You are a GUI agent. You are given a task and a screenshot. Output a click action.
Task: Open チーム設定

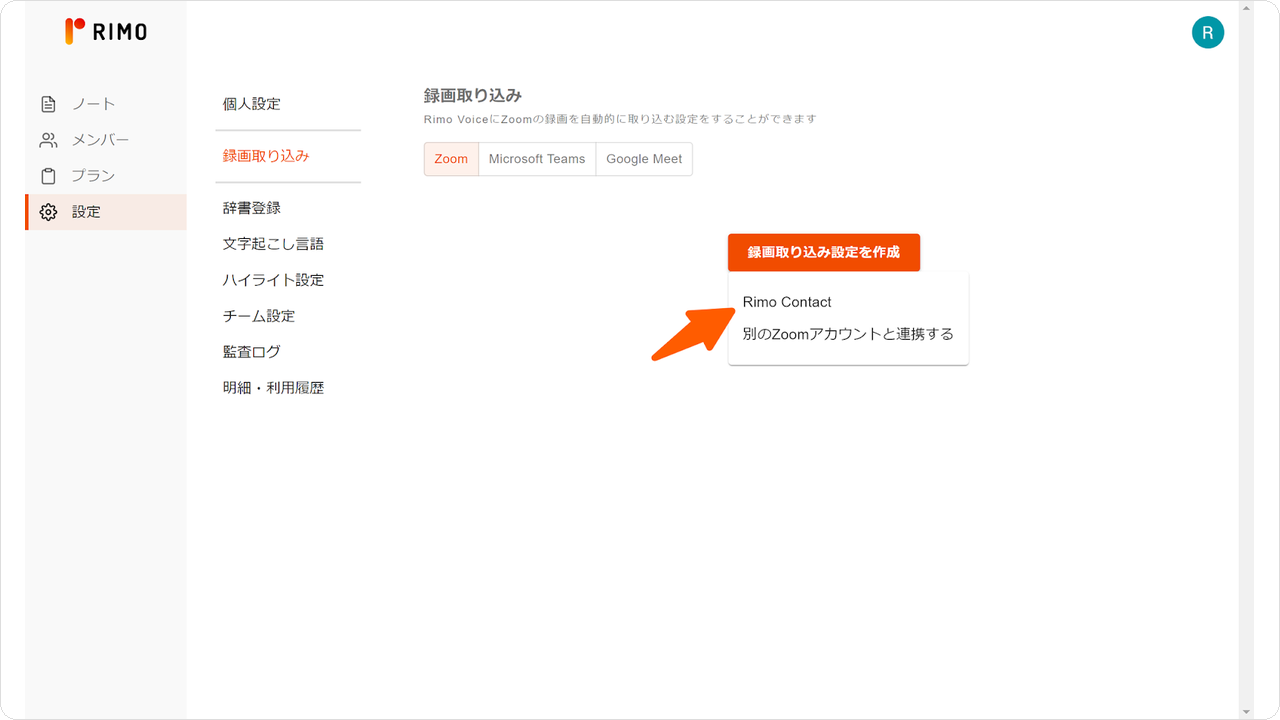259,316
